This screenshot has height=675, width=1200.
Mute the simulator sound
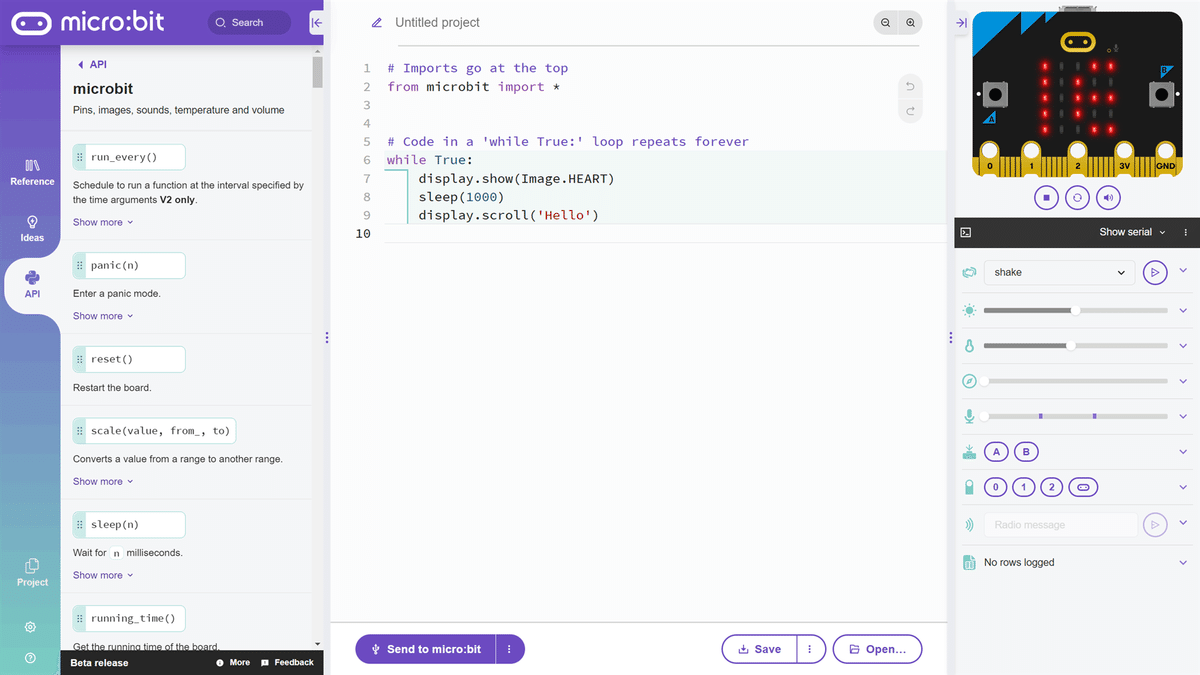coord(1108,198)
